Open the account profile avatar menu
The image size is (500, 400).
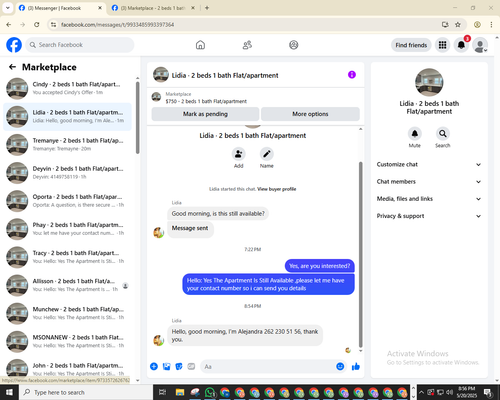480,45
